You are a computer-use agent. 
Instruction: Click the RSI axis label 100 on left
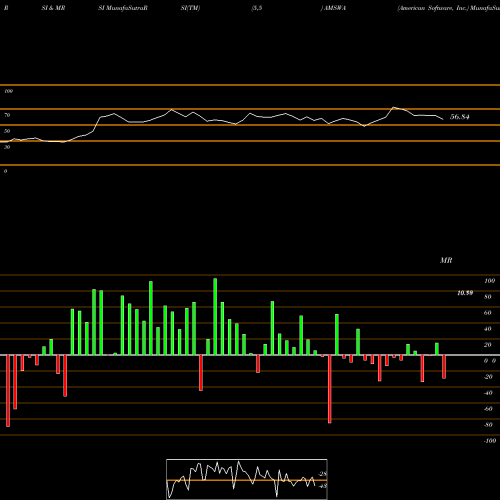pos(8,91)
